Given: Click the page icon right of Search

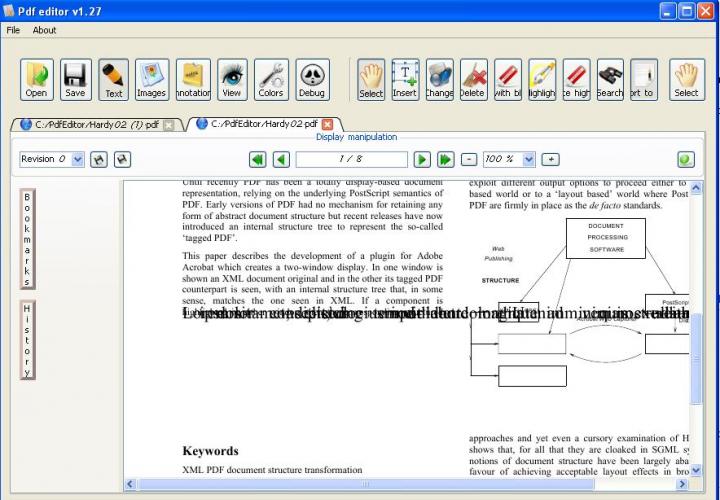Looking at the screenshot, I should tap(644, 79).
